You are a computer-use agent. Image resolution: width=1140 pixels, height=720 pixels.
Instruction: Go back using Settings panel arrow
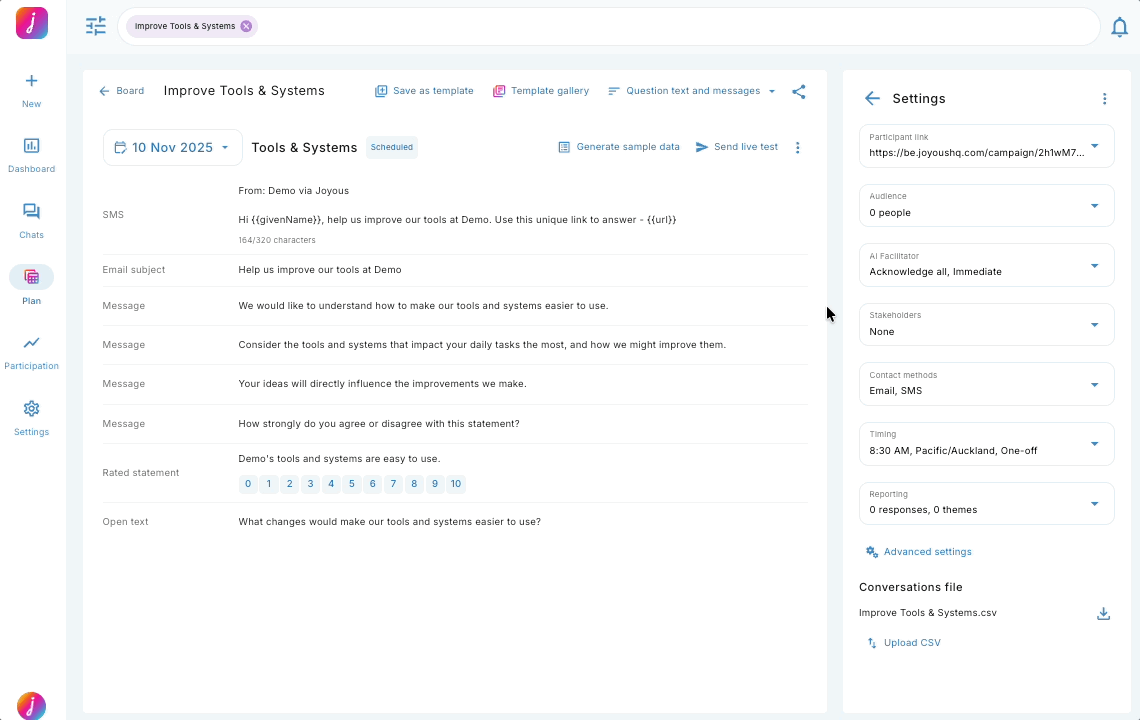pos(872,98)
